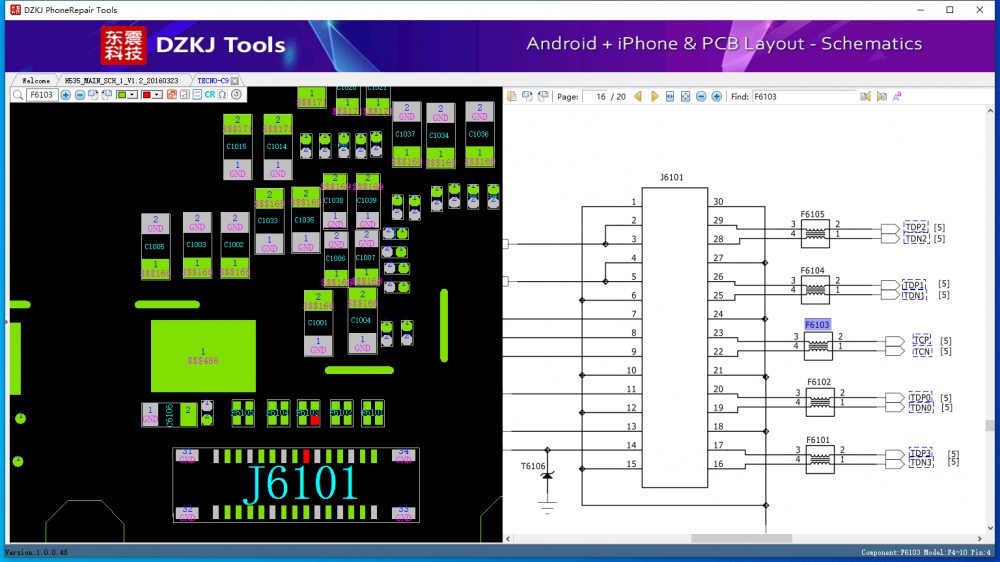Image resolution: width=1000 pixels, height=562 pixels.
Task: Zoom in the PCB layout view
Action: (x=66, y=95)
